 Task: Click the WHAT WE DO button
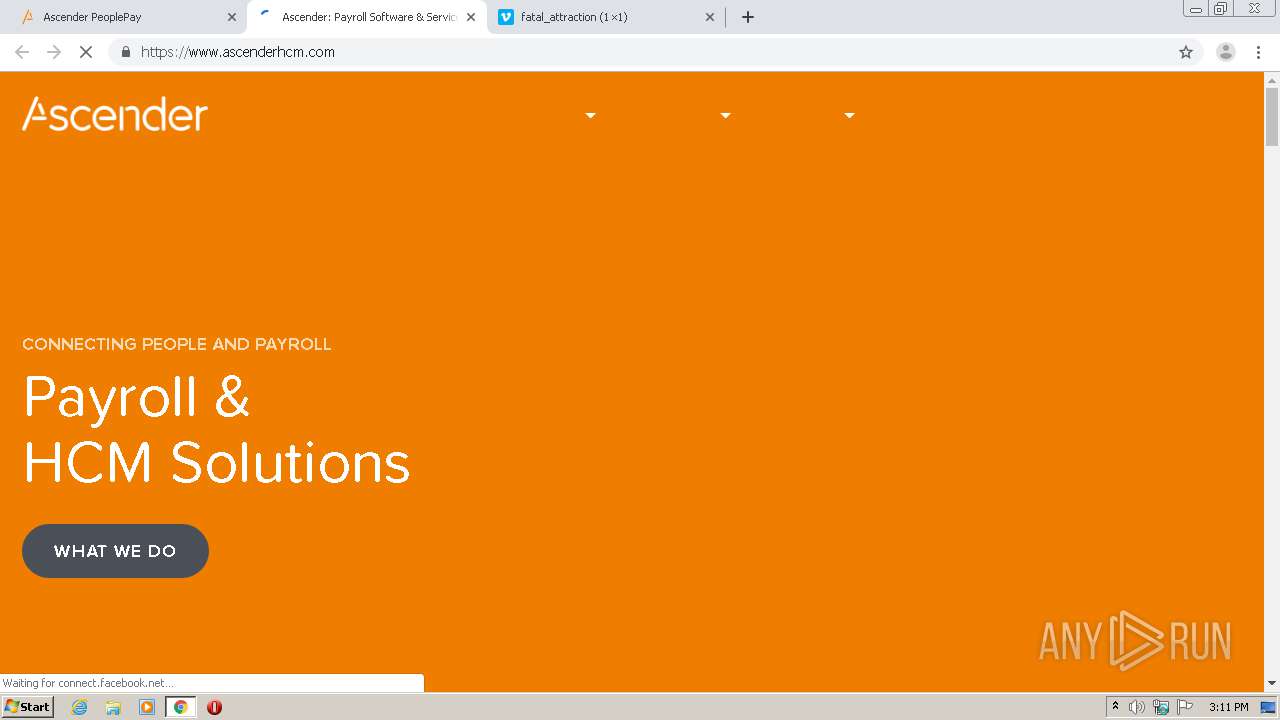tap(115, 551)
